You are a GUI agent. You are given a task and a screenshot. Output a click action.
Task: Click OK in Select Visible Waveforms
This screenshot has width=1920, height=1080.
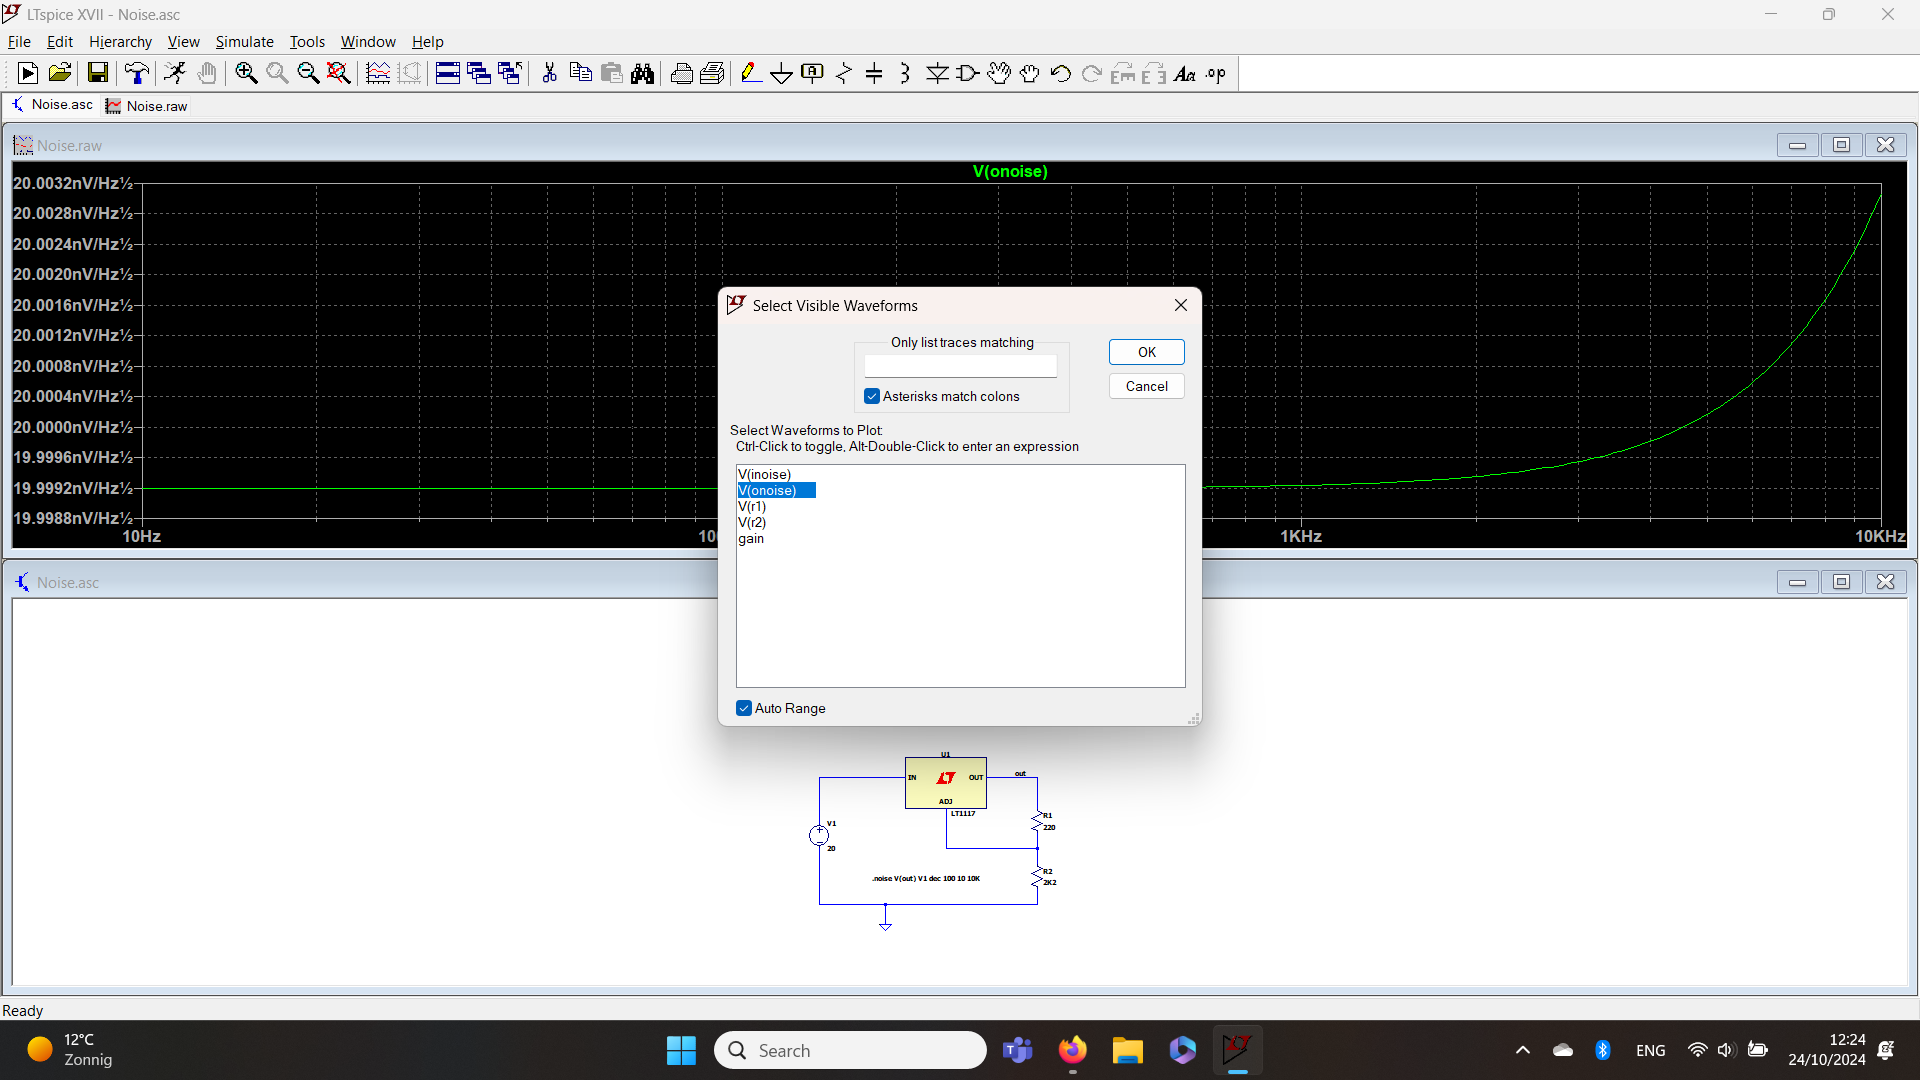[x=1146, y=352]
